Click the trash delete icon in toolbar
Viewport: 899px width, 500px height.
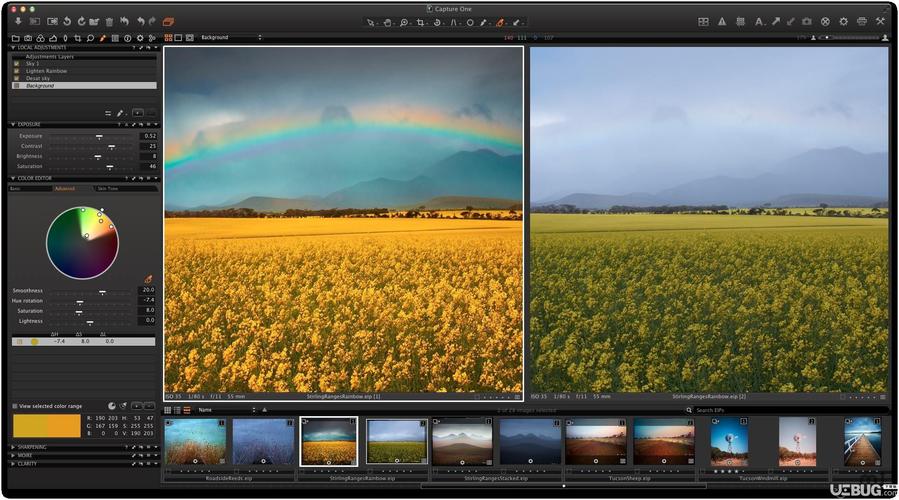click(x=109, y=22)
